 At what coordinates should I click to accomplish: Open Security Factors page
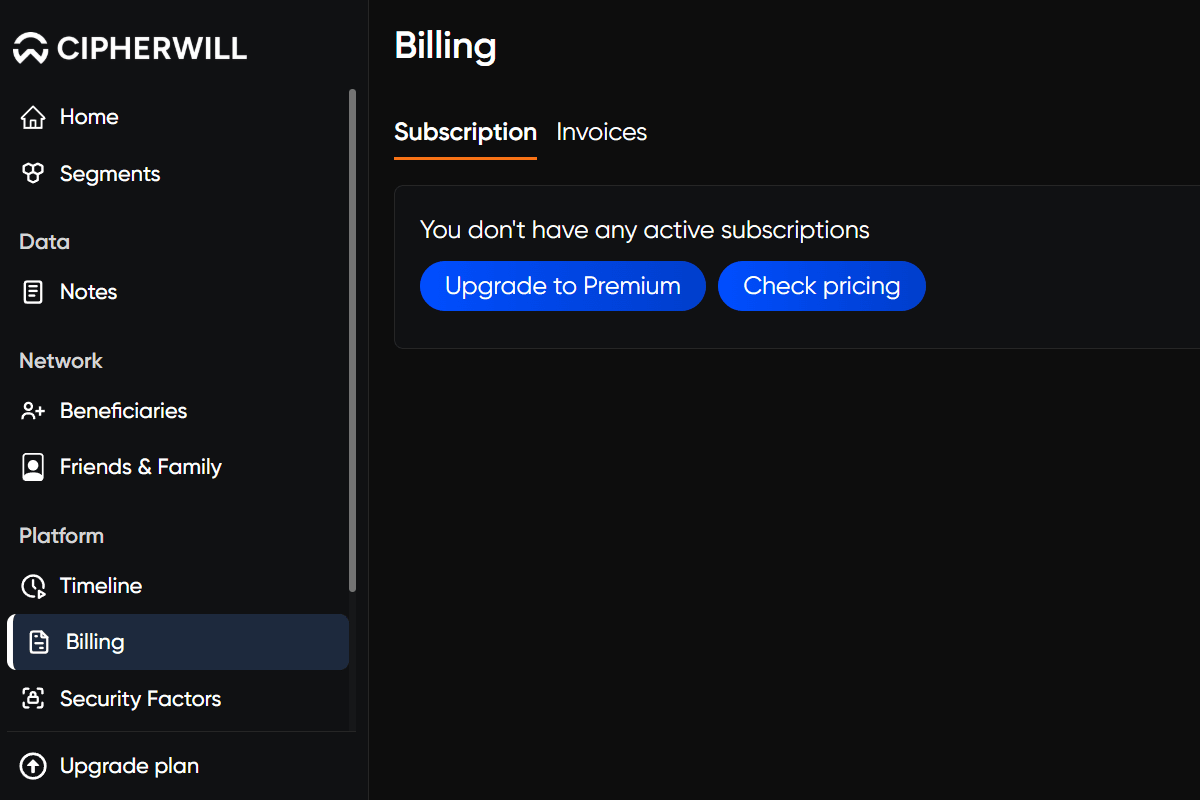(x=178, y=699)
